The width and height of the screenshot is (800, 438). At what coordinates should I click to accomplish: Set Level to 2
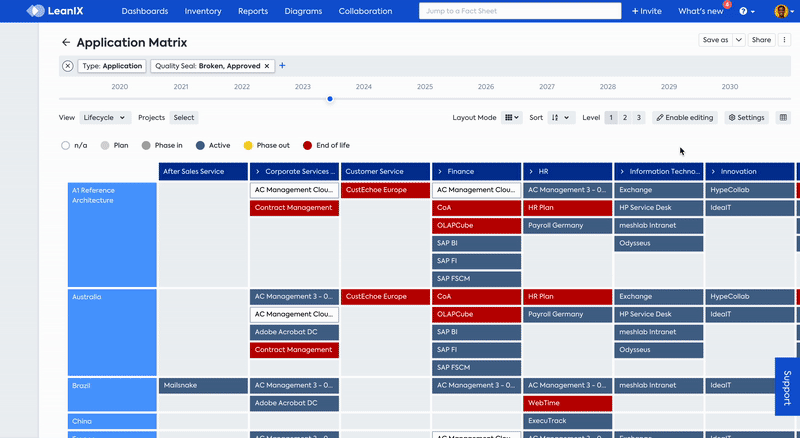624,117
